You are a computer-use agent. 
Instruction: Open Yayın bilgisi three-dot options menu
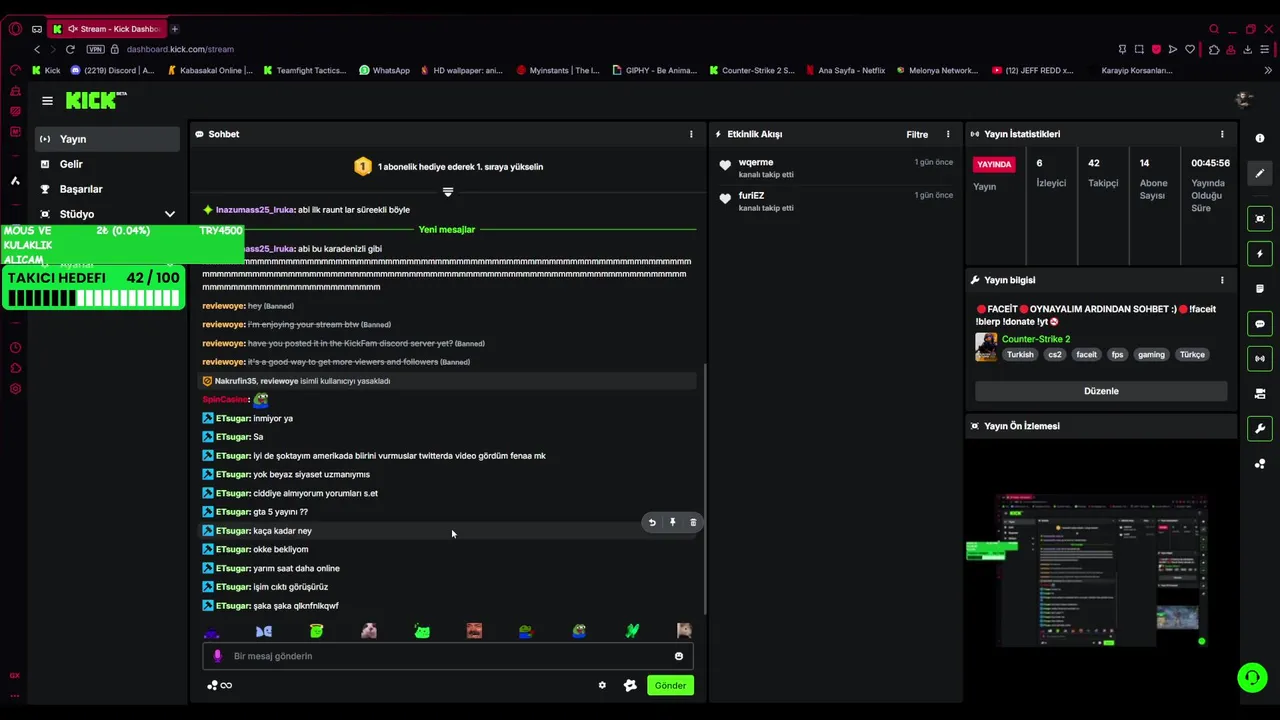tap(1222, 280)
